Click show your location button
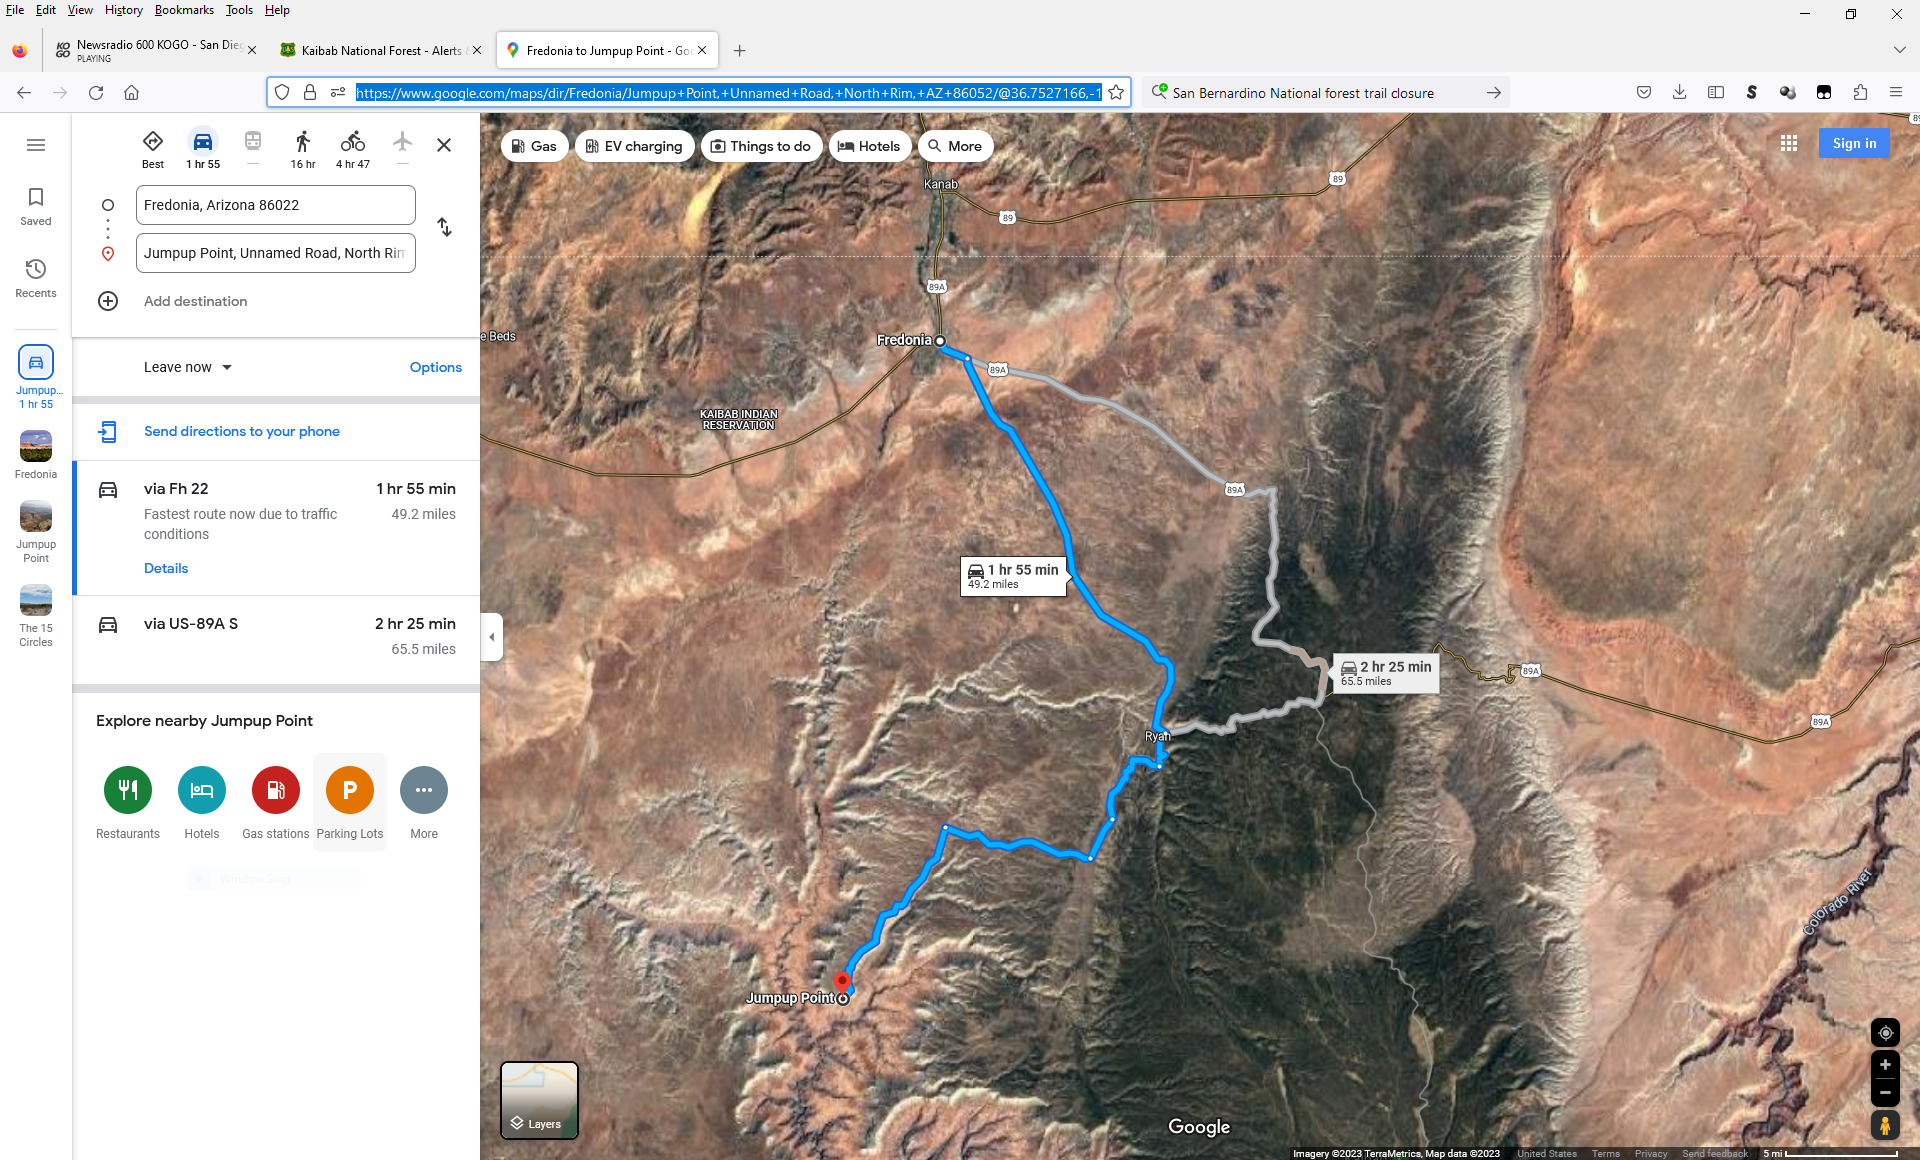1920x1160 pixels. [1885, 1033]
